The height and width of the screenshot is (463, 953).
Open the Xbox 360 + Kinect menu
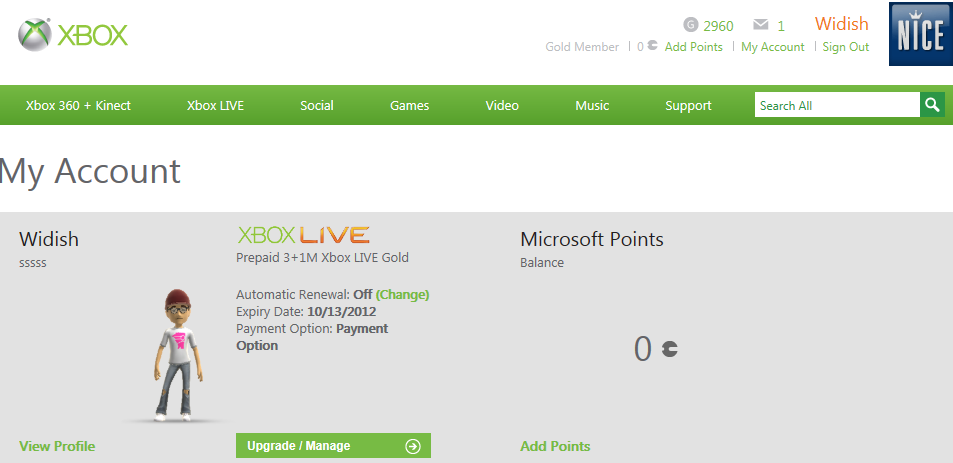pos(78,106)
